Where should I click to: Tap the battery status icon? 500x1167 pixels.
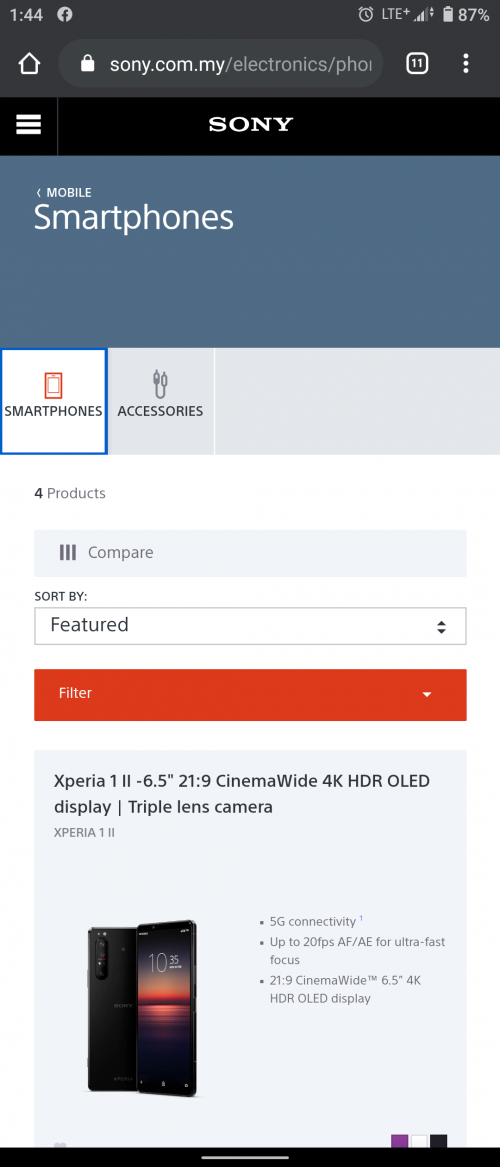pos(448,14)
